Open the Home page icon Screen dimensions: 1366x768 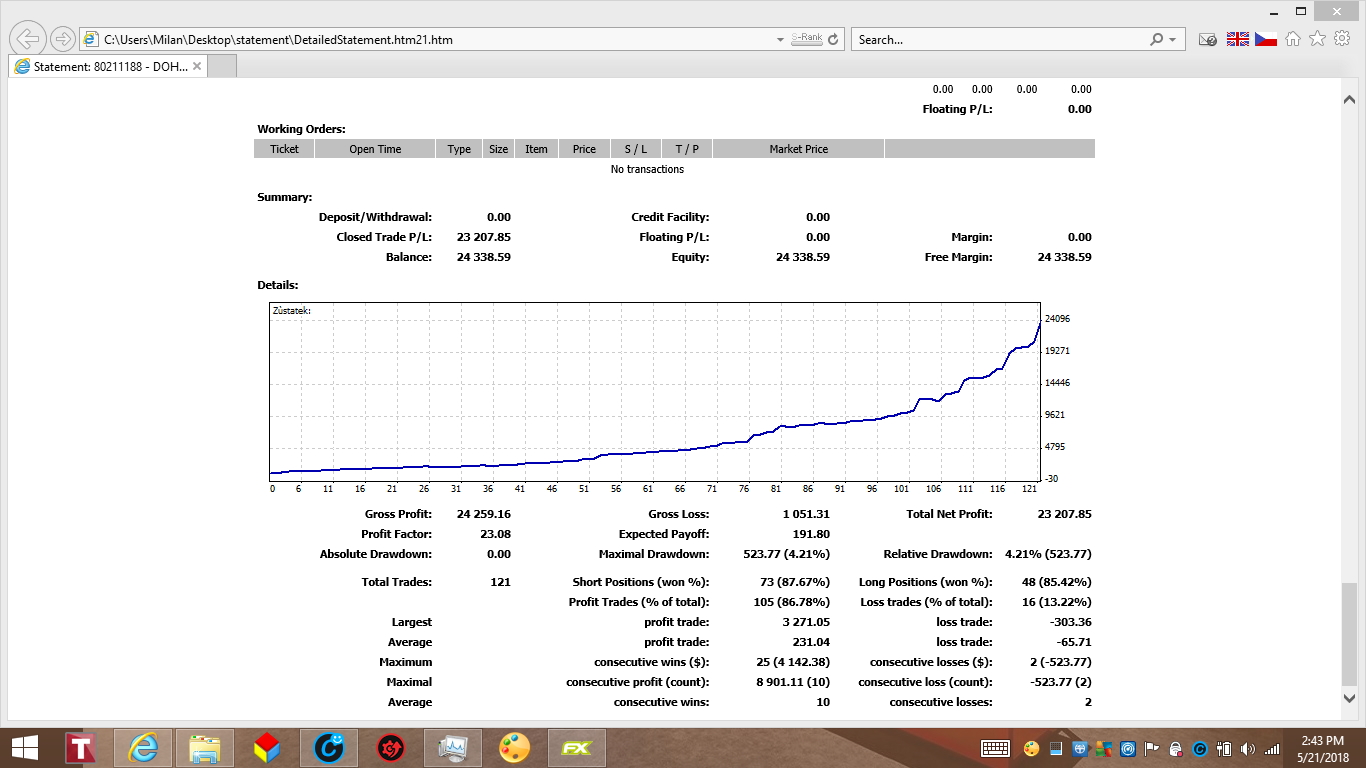(1293, 39)
